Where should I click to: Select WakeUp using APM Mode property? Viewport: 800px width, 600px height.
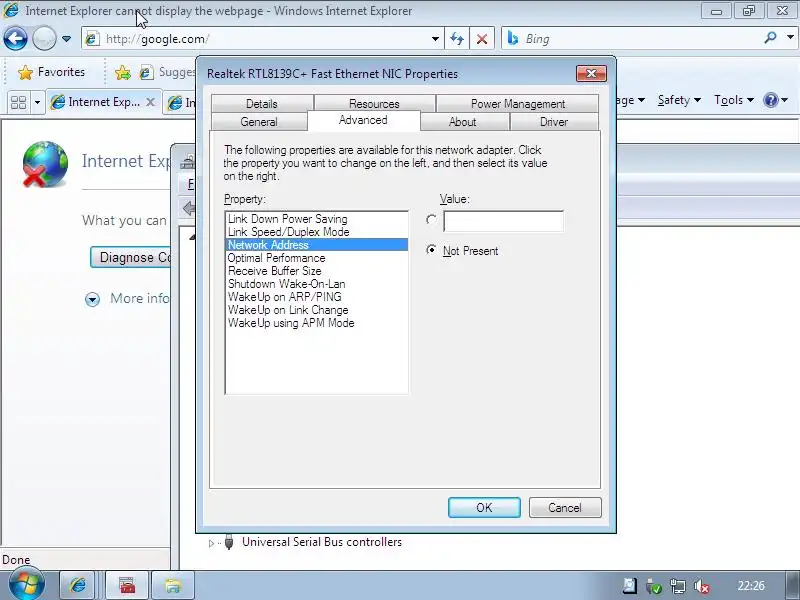click(316, 323)
